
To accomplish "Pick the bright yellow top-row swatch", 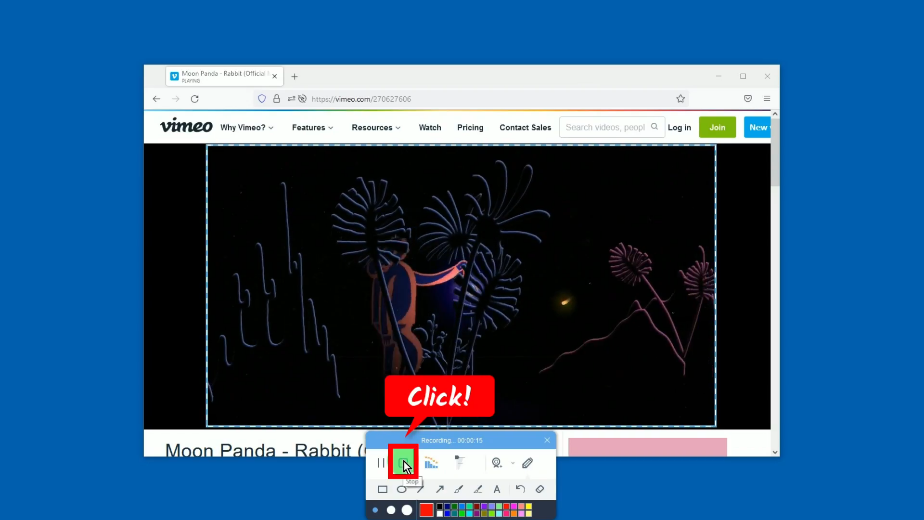I will tap(529, 506).
